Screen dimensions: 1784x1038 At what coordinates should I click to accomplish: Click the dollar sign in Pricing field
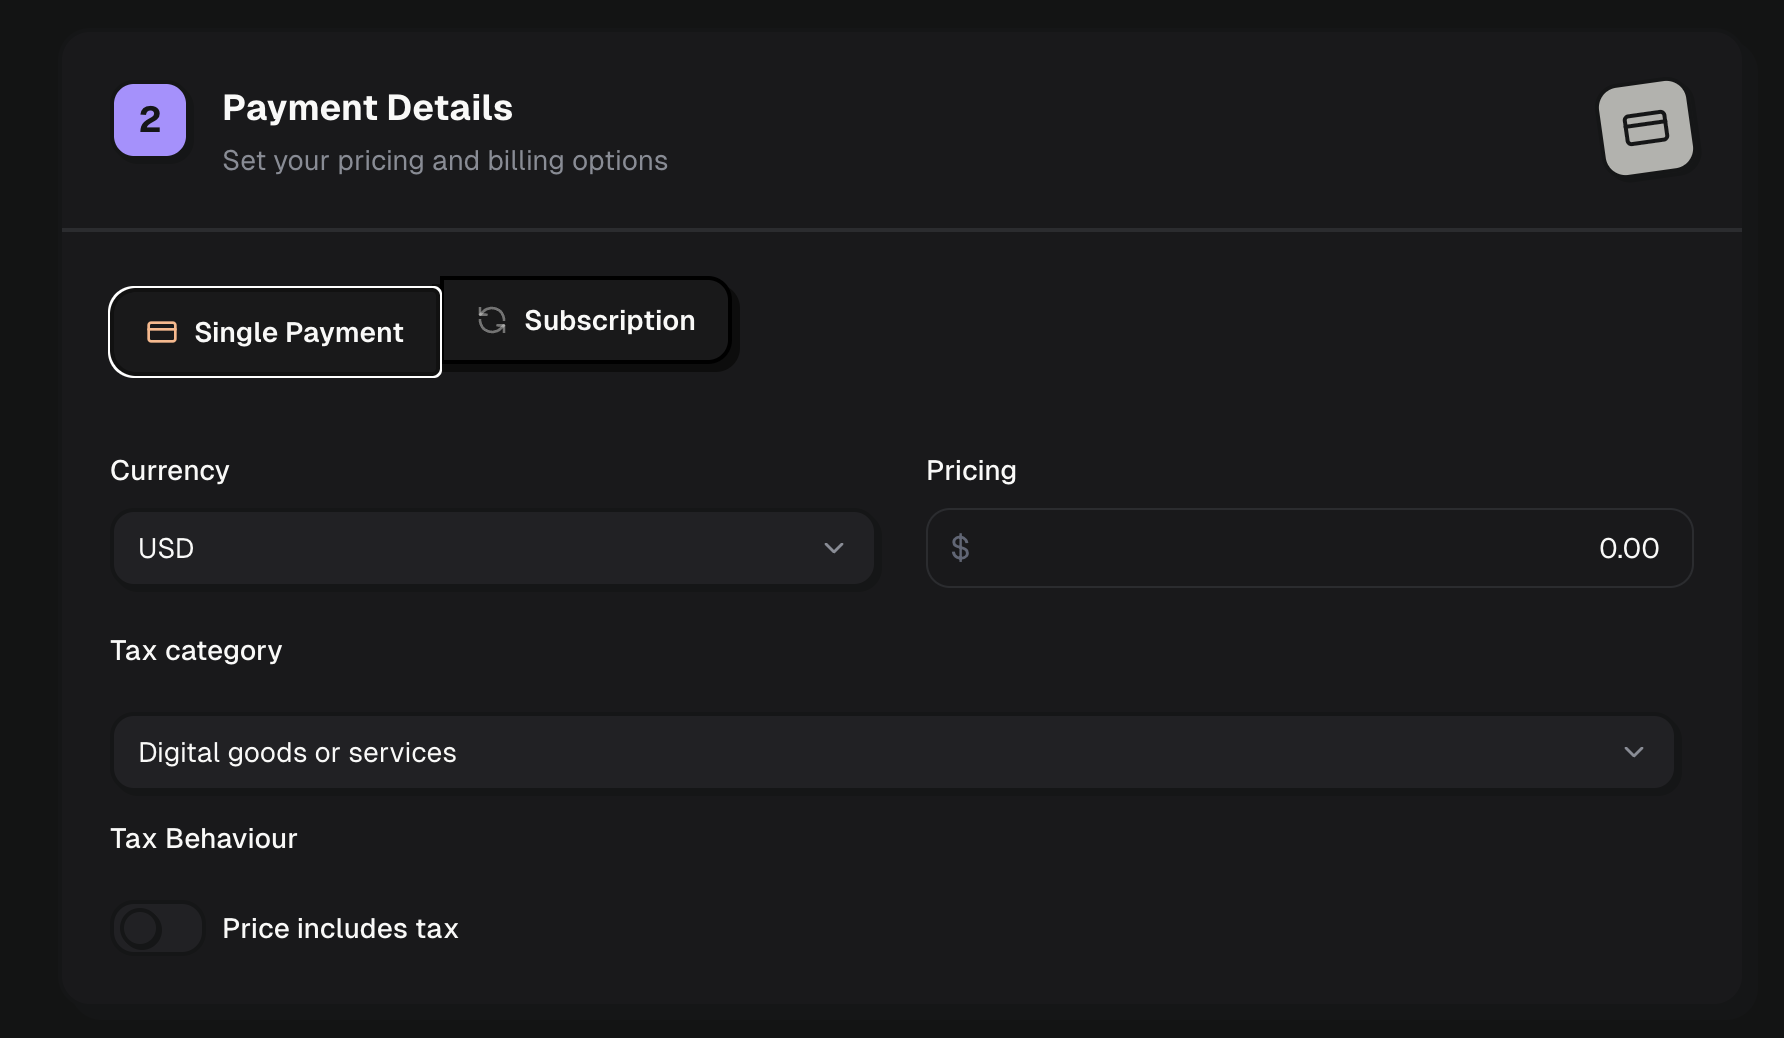pos(960,548)
